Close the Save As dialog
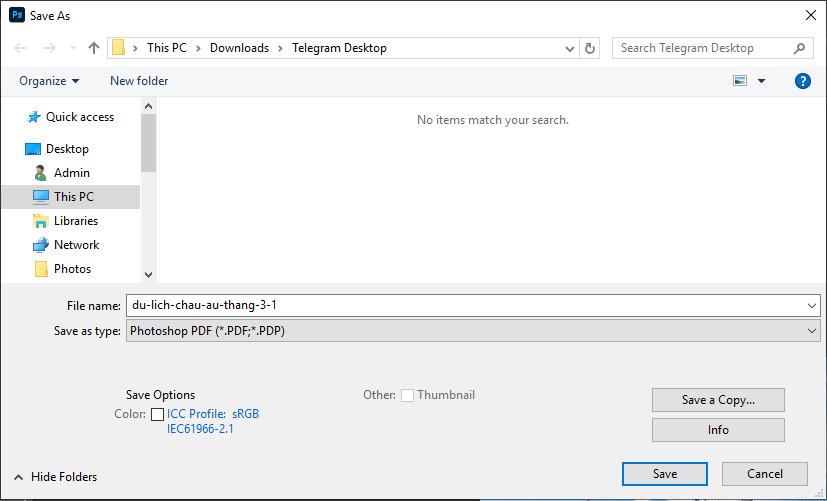The width and height of the screenshot is (827, 501). point(811,15)
